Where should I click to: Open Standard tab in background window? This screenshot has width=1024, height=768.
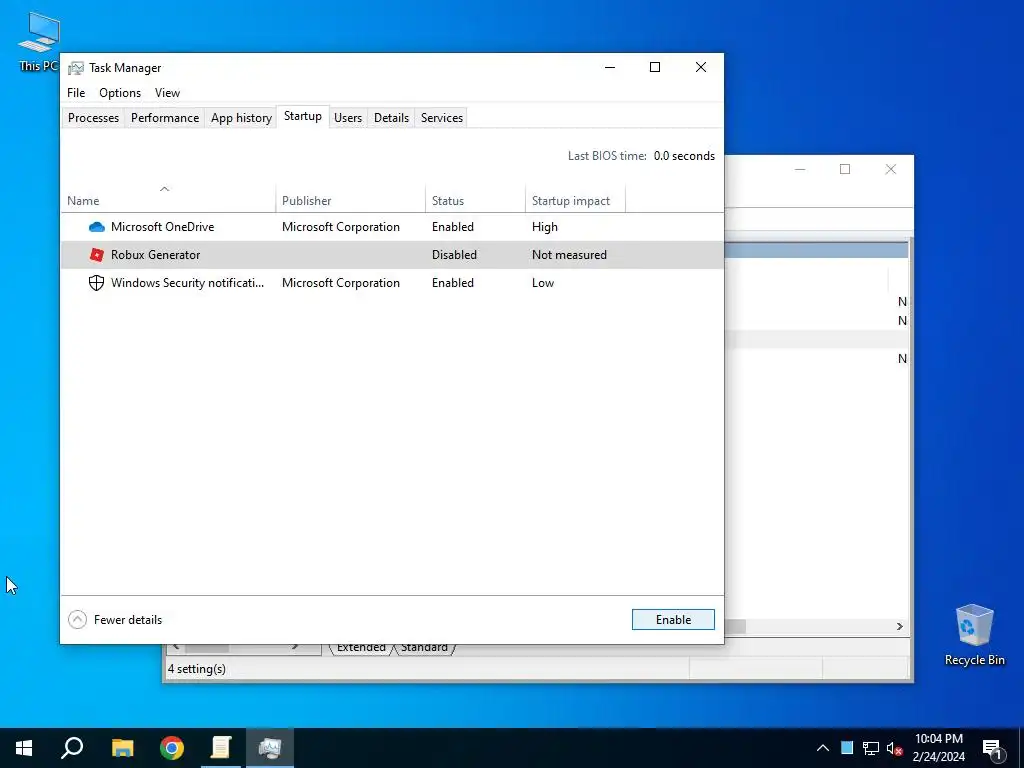pos(424,648)
